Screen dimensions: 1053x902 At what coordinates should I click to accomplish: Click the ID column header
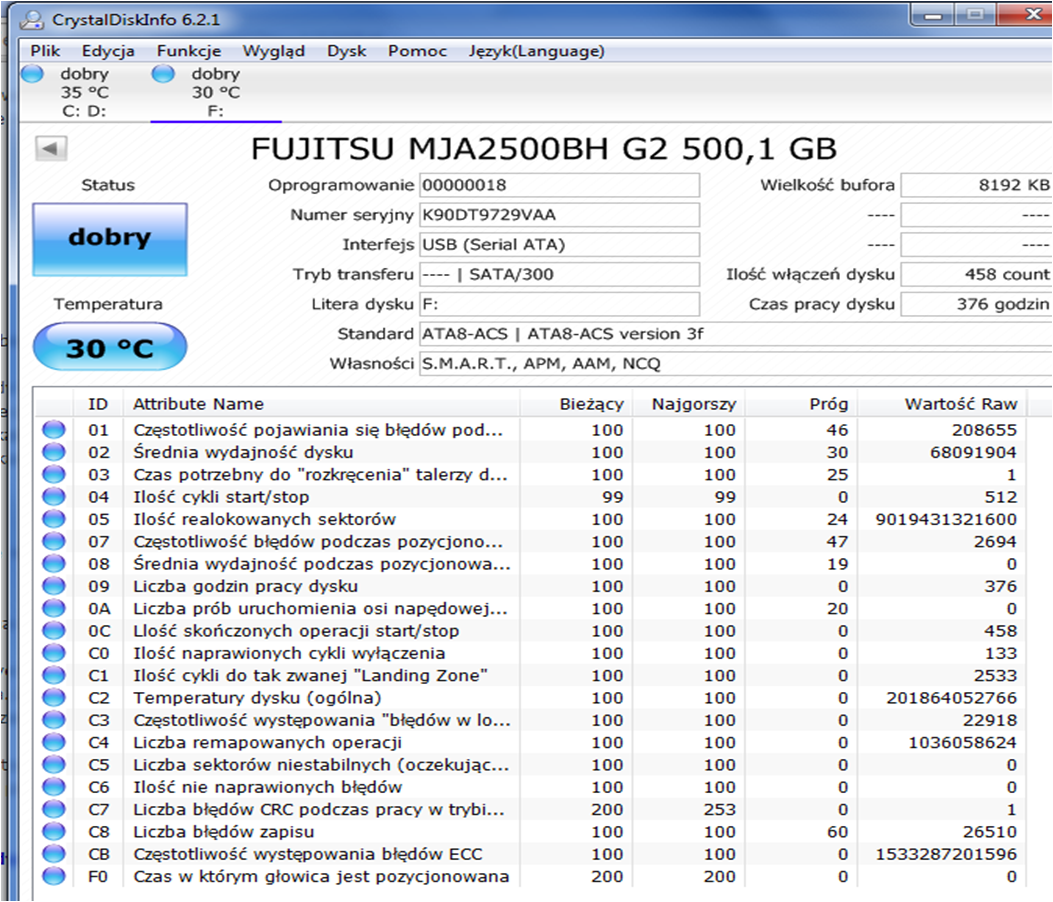tap(98, 404)
